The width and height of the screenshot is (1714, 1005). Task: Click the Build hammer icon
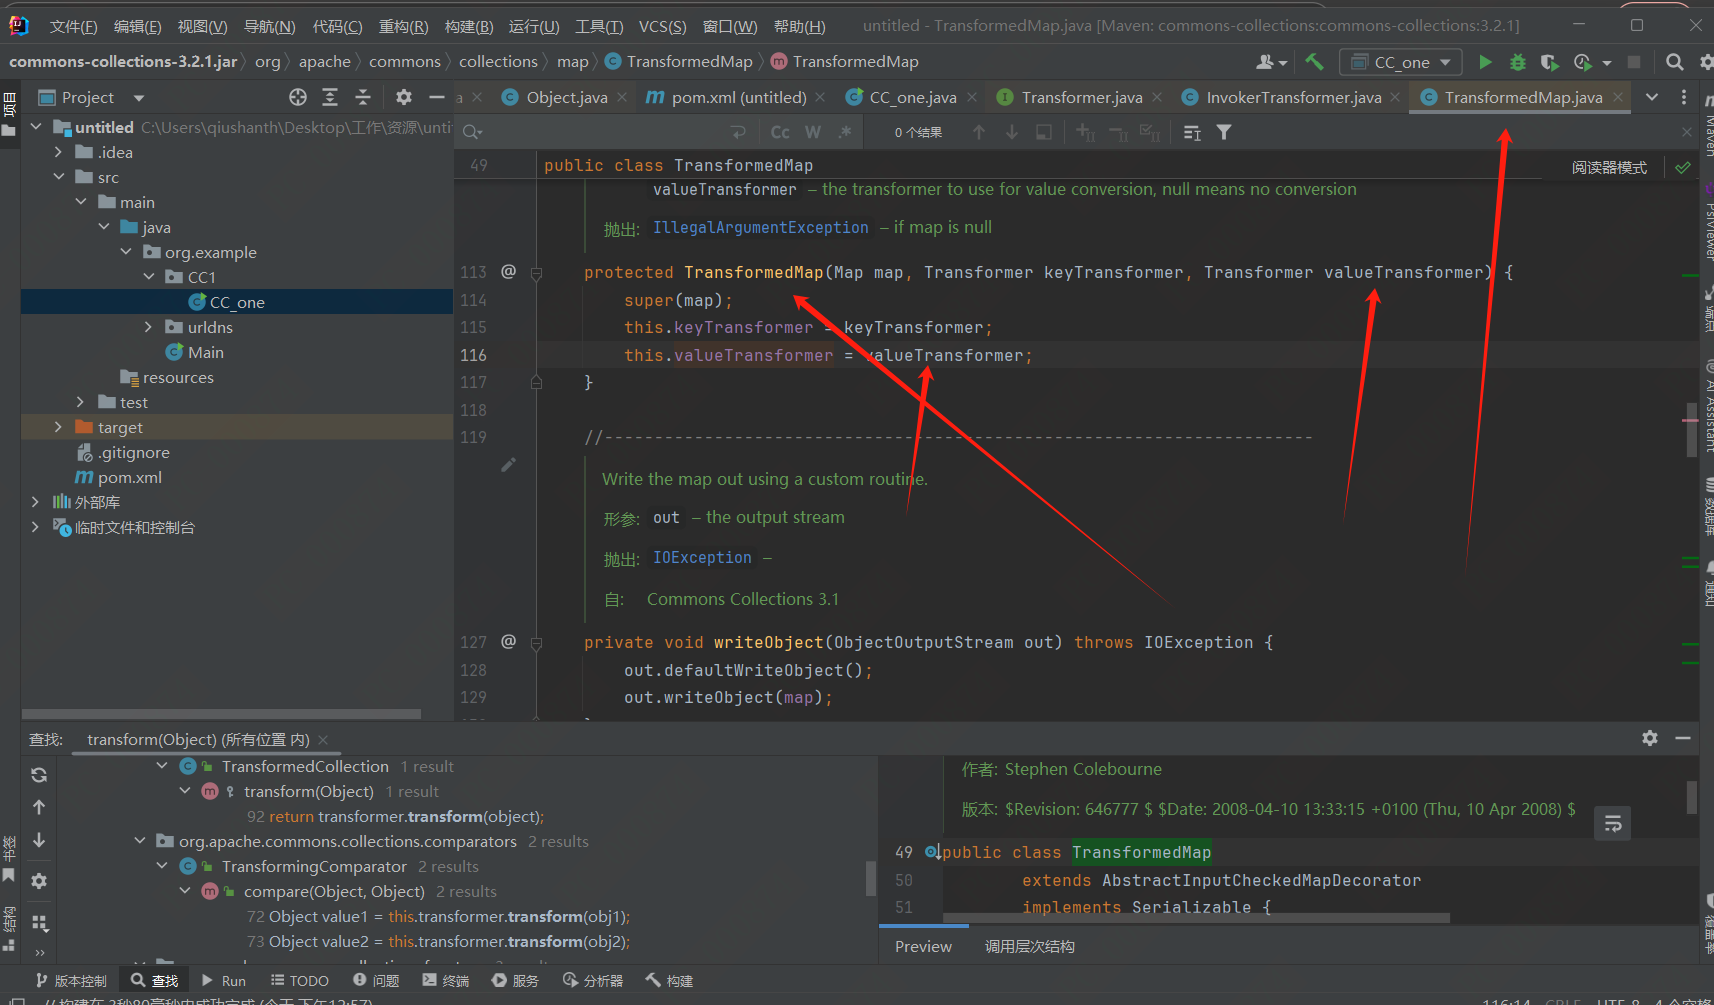click(1314, 62)
